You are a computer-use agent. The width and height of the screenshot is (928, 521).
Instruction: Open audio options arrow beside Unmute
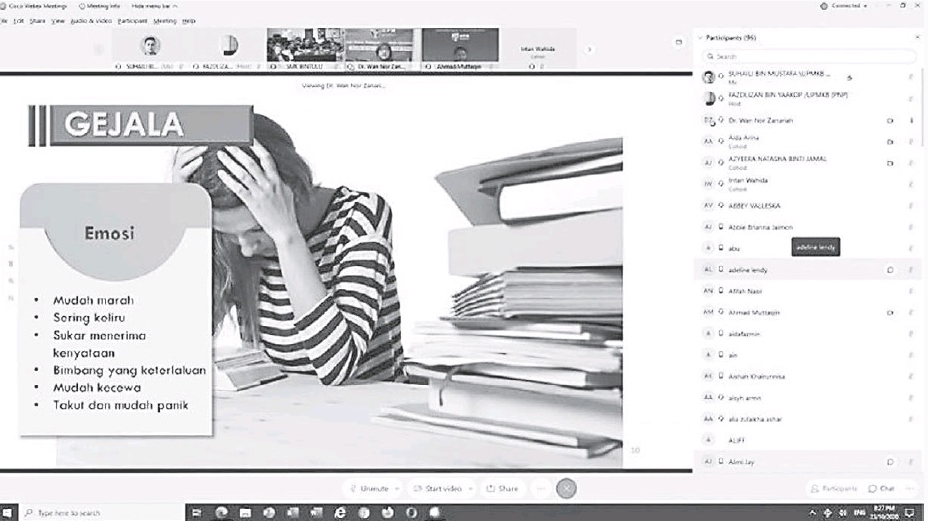point(397,488)
